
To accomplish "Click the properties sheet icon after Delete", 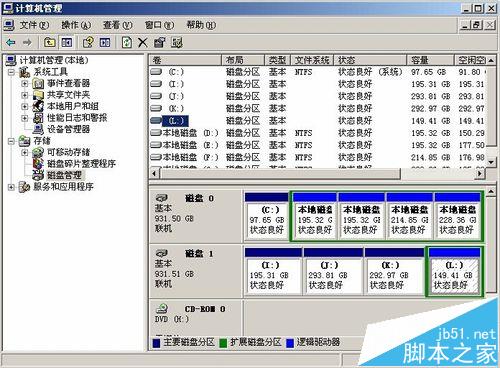I will point(160,42).
